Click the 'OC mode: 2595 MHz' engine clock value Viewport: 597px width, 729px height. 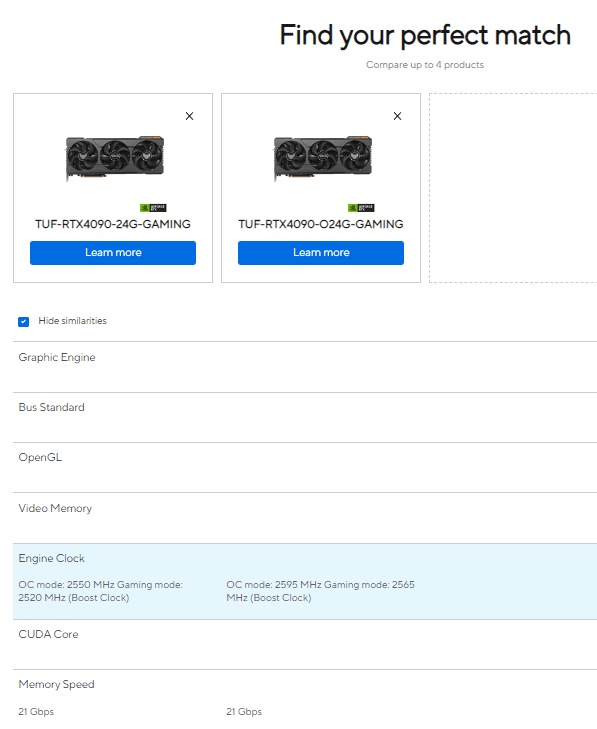(x=320, y=591)
